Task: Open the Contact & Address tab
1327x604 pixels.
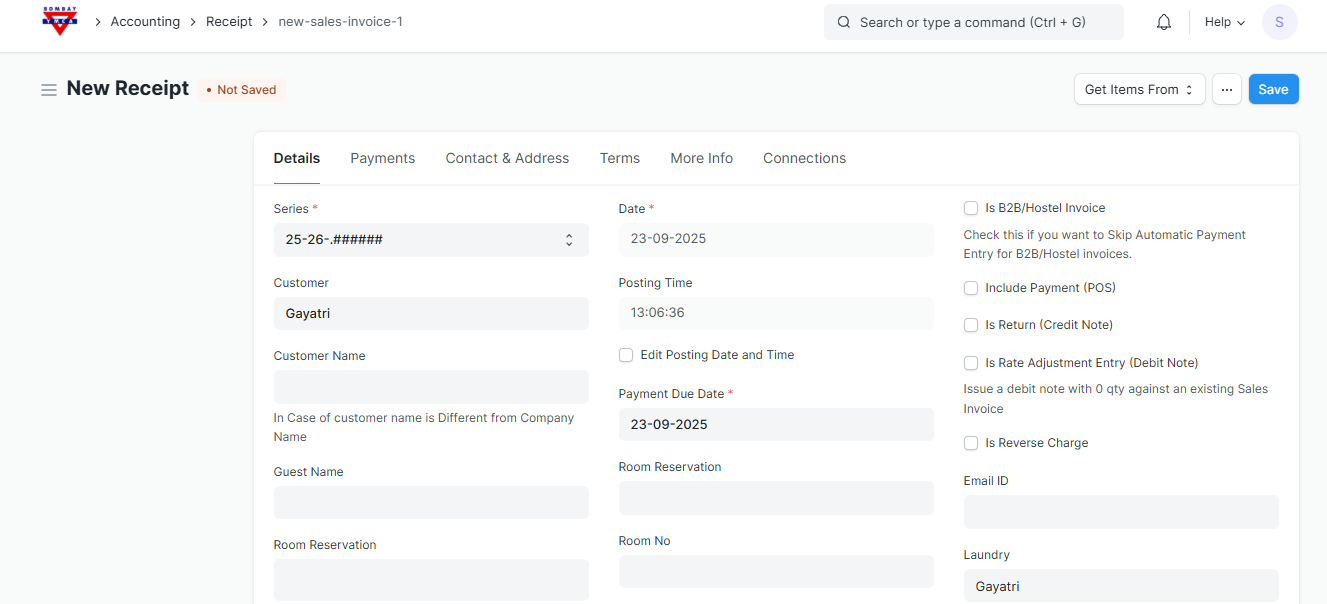Action: coord(507,158)
